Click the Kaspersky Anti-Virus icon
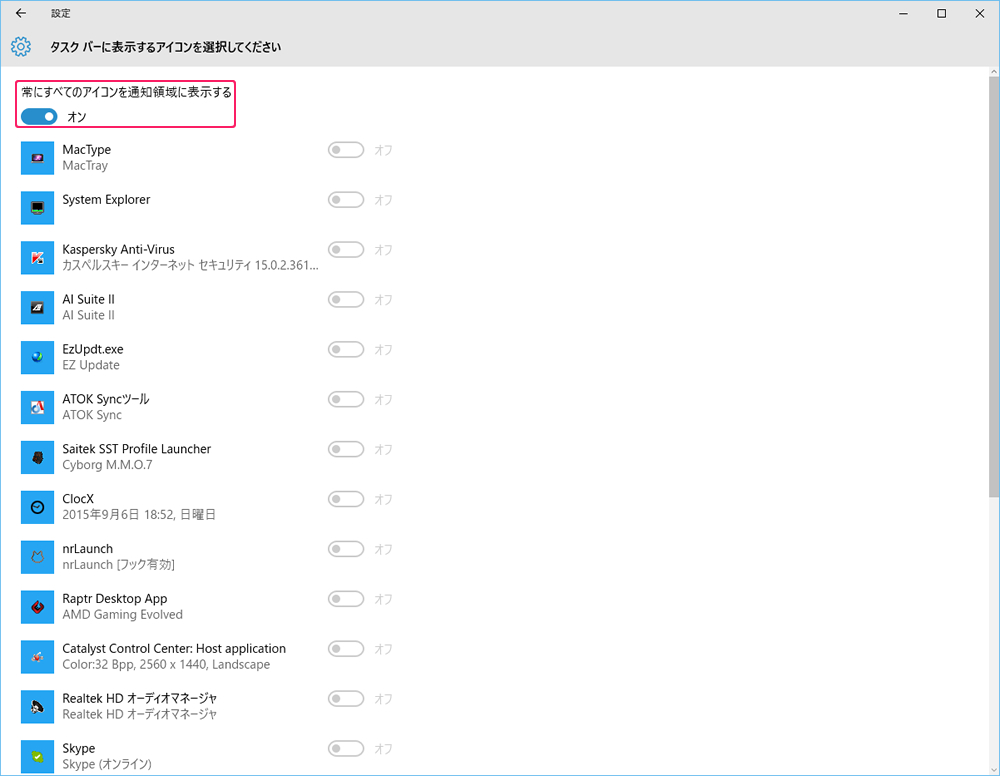The height and width of the screenshot is (776, 1000). click(37, 257)
